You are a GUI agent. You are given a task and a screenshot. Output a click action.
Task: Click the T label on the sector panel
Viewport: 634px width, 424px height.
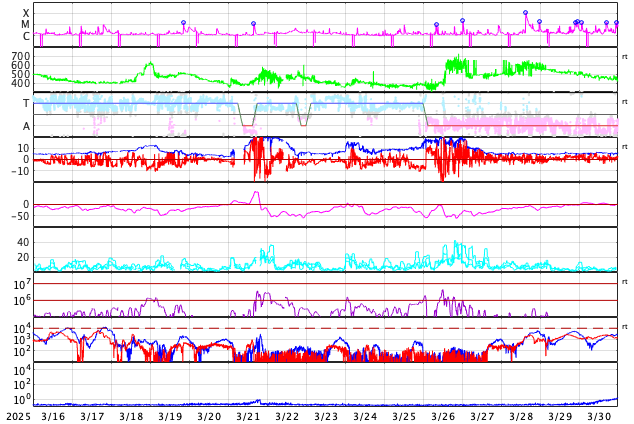(x=26, y=103)
